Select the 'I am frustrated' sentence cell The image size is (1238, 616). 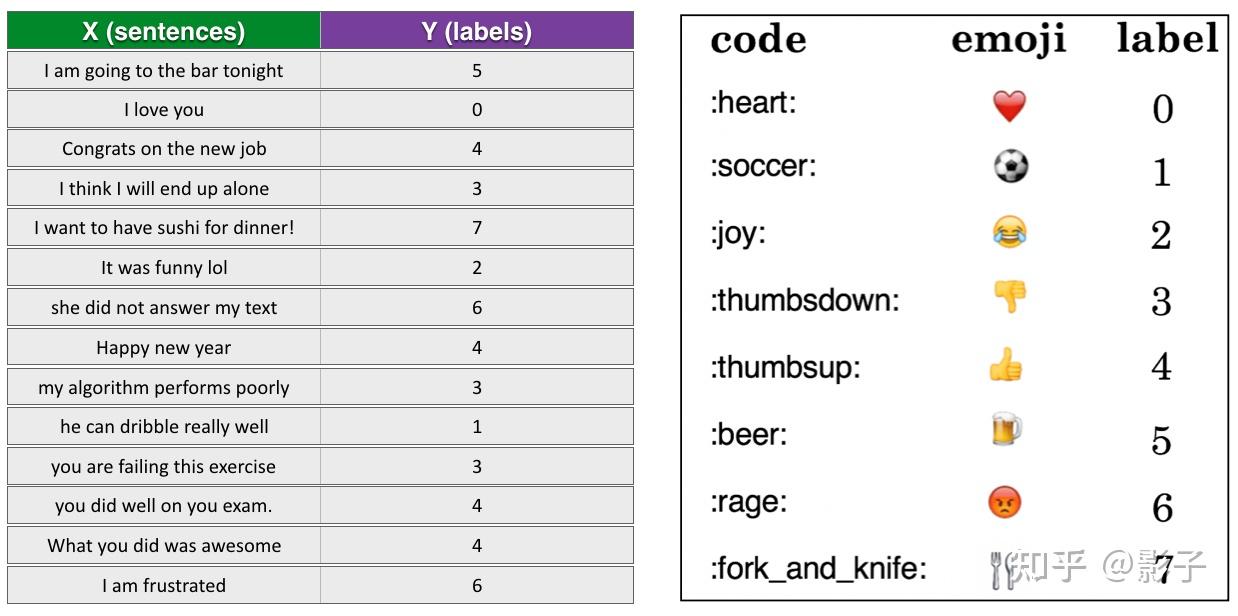[x=164, y=586]
